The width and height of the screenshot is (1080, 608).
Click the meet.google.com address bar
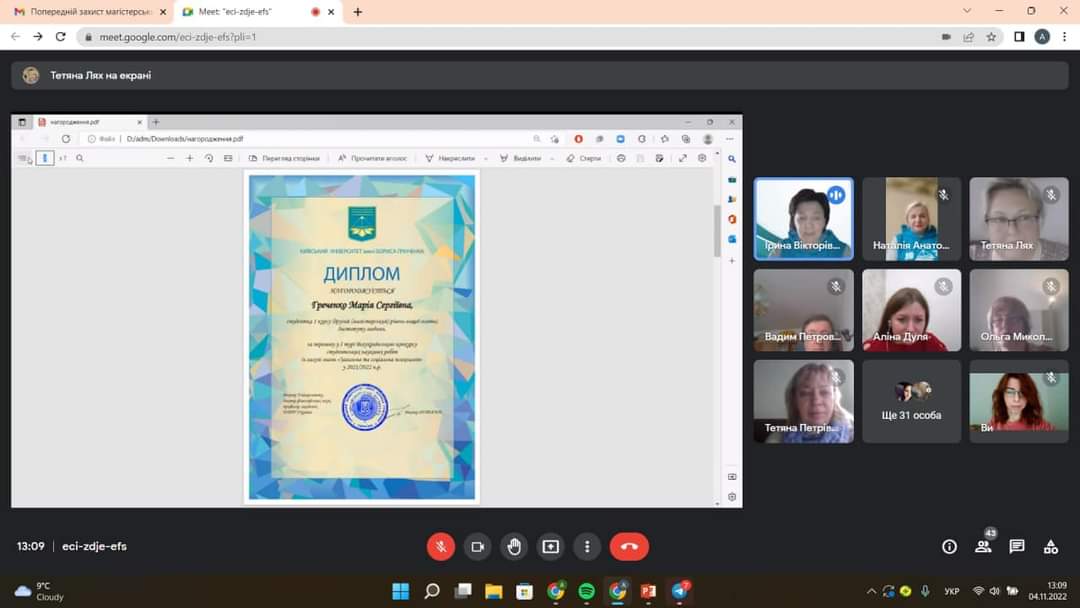[500, 37]
